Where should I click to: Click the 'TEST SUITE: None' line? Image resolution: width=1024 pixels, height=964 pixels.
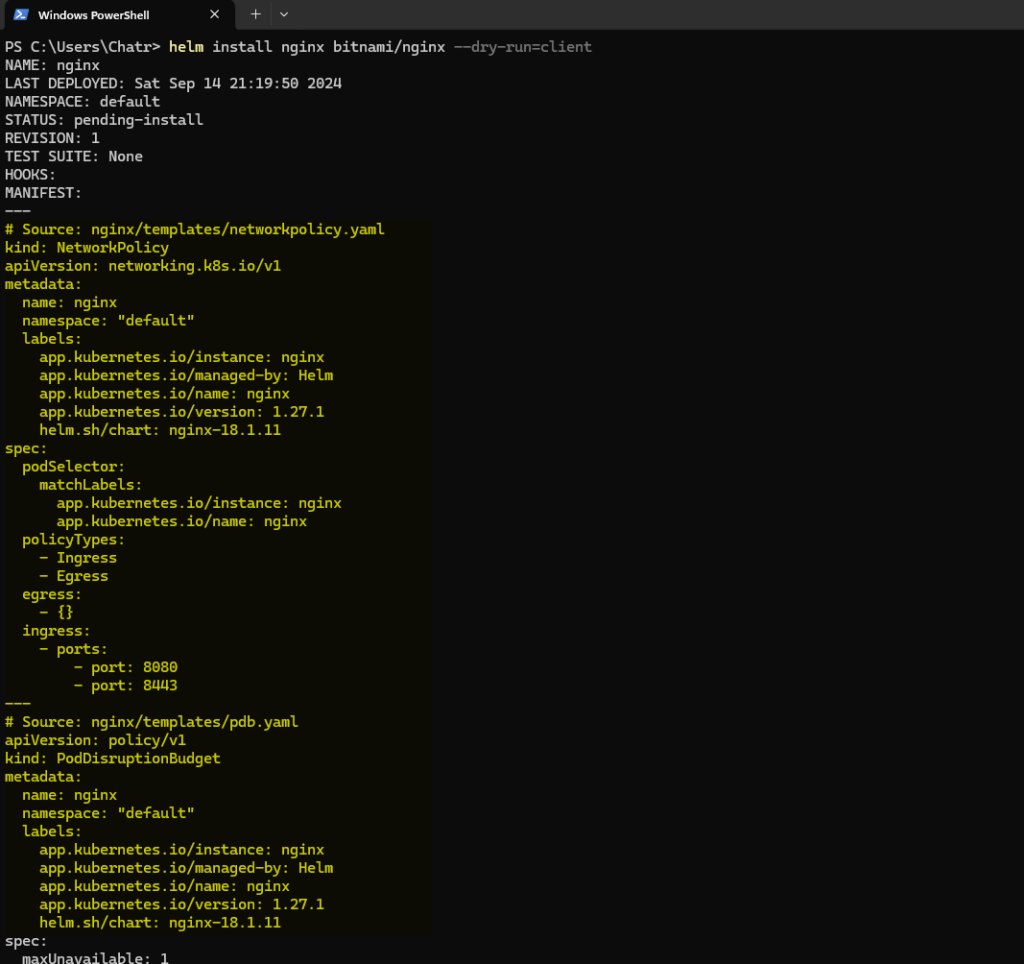point(74,157)
